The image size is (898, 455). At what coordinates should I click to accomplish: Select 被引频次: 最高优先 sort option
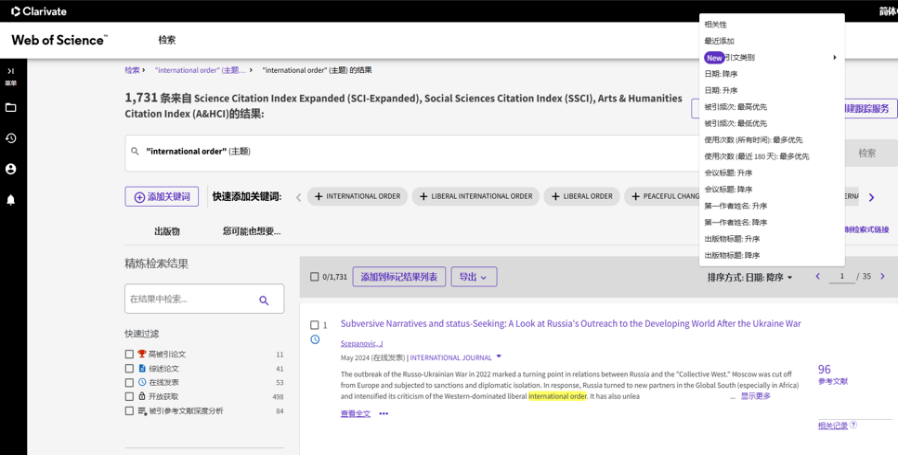coord(735,107)
